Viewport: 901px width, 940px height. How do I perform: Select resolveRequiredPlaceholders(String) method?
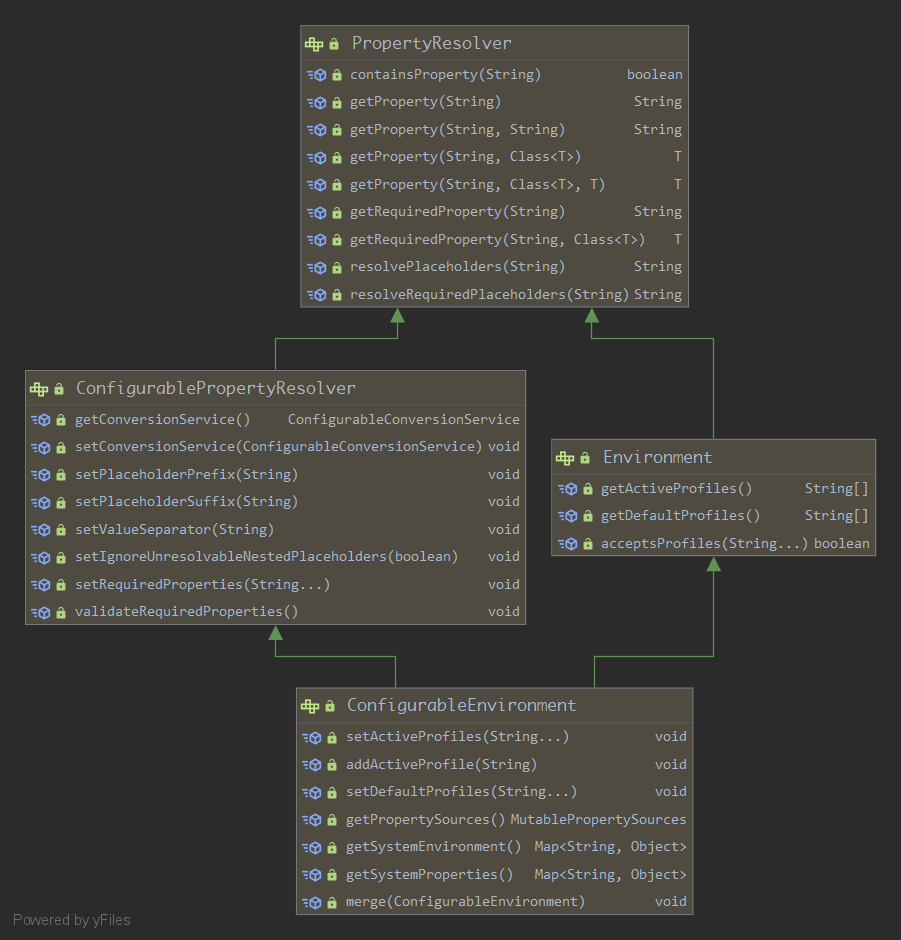[x=489, y=294]
